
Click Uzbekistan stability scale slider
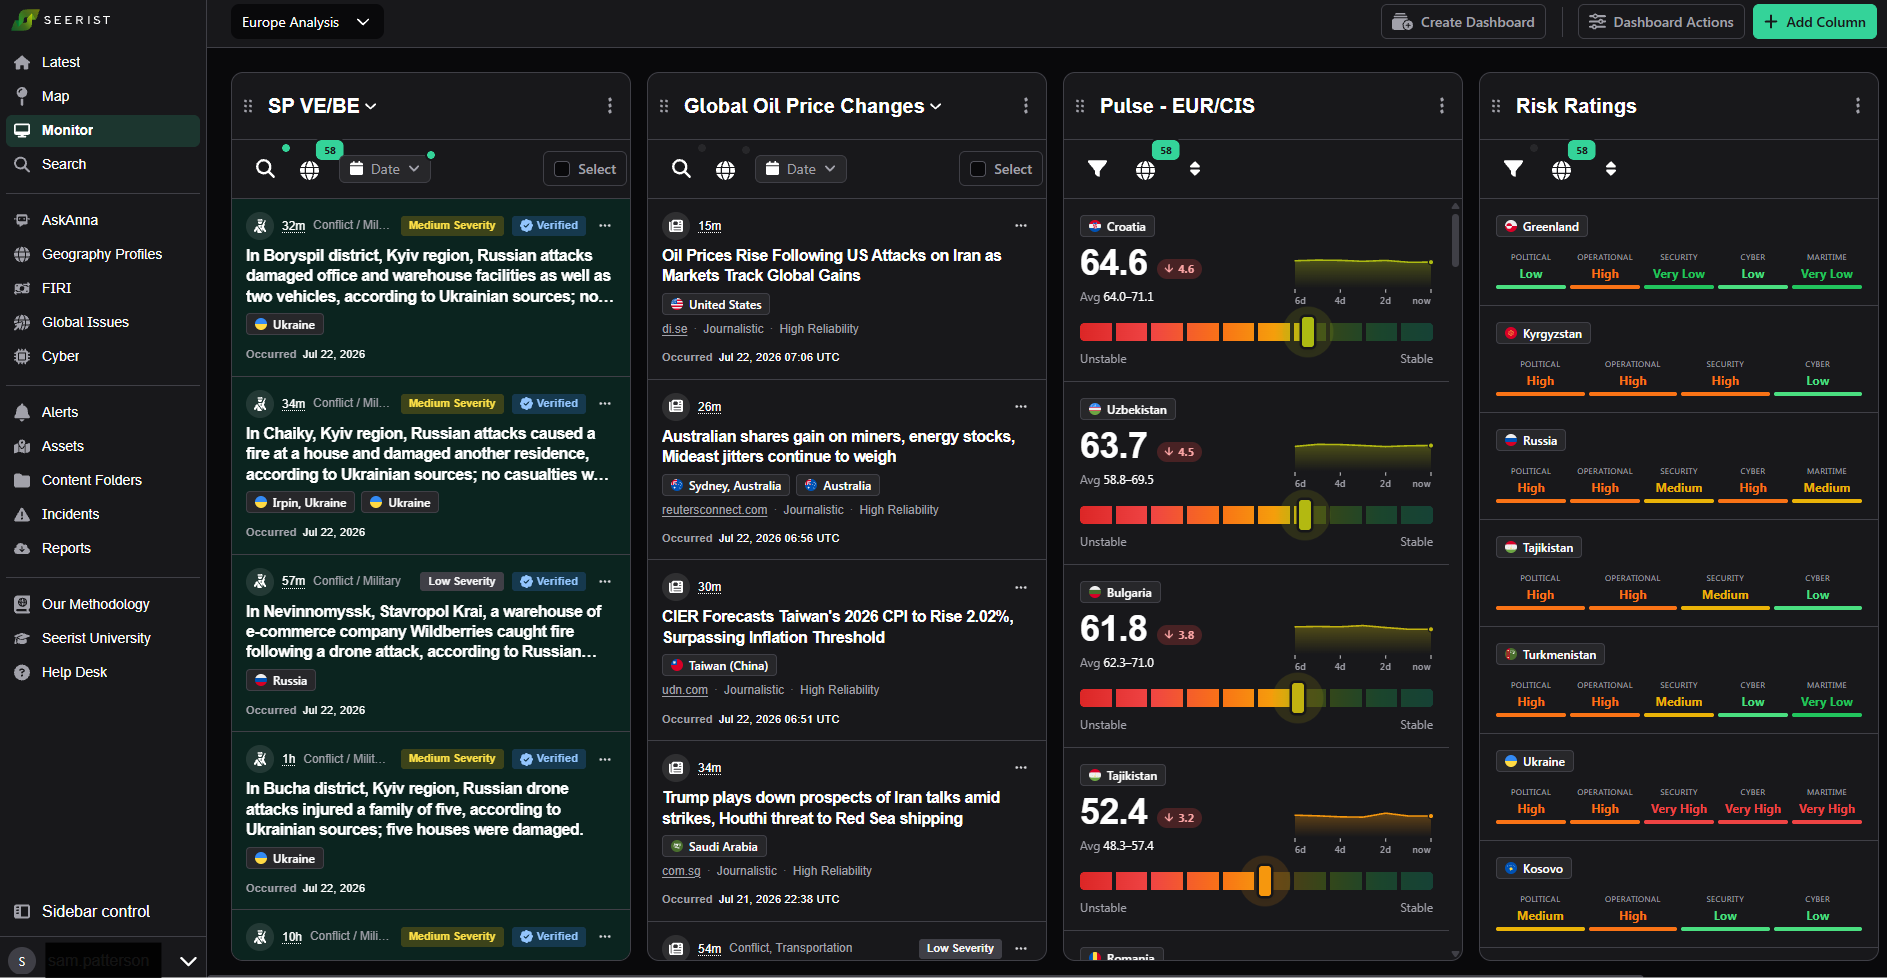pos(1256,515)
